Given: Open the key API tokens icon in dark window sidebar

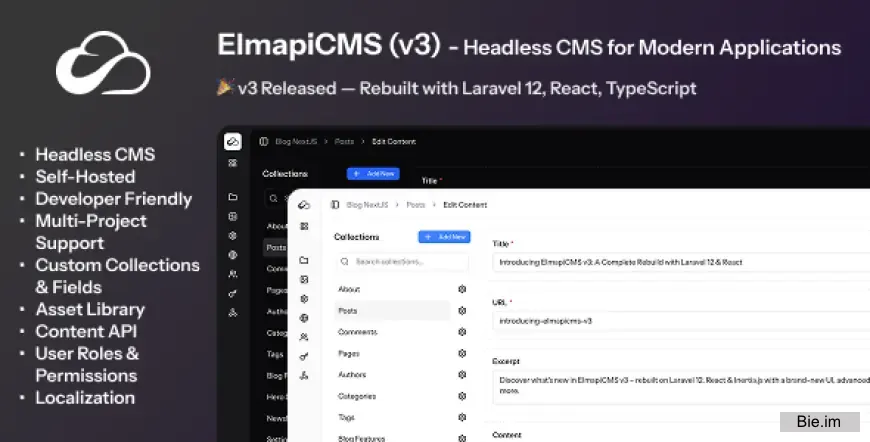Looking at the screenshot, I should tap(233, 293).
